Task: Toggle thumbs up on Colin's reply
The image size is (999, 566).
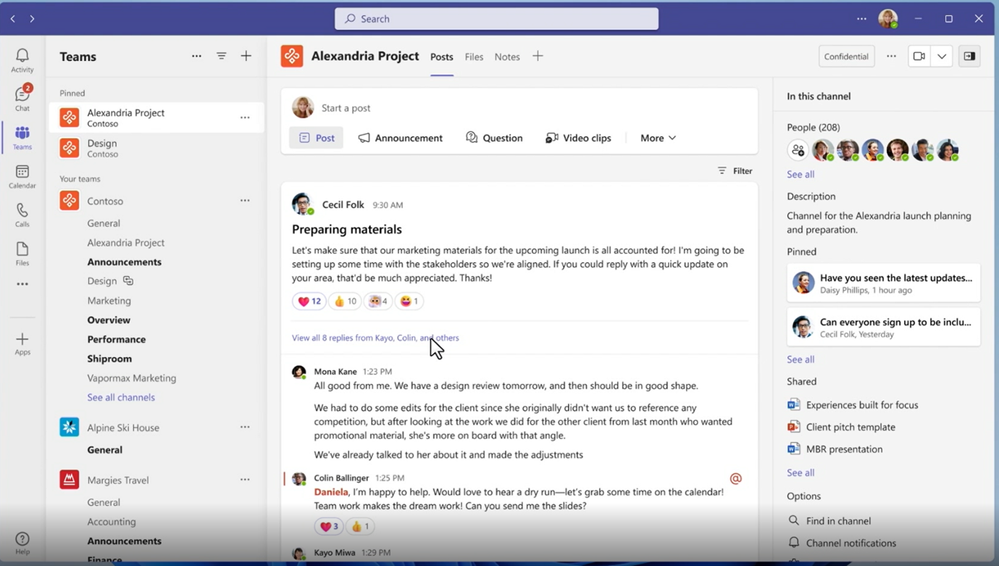Action: (x=360, y=526)
